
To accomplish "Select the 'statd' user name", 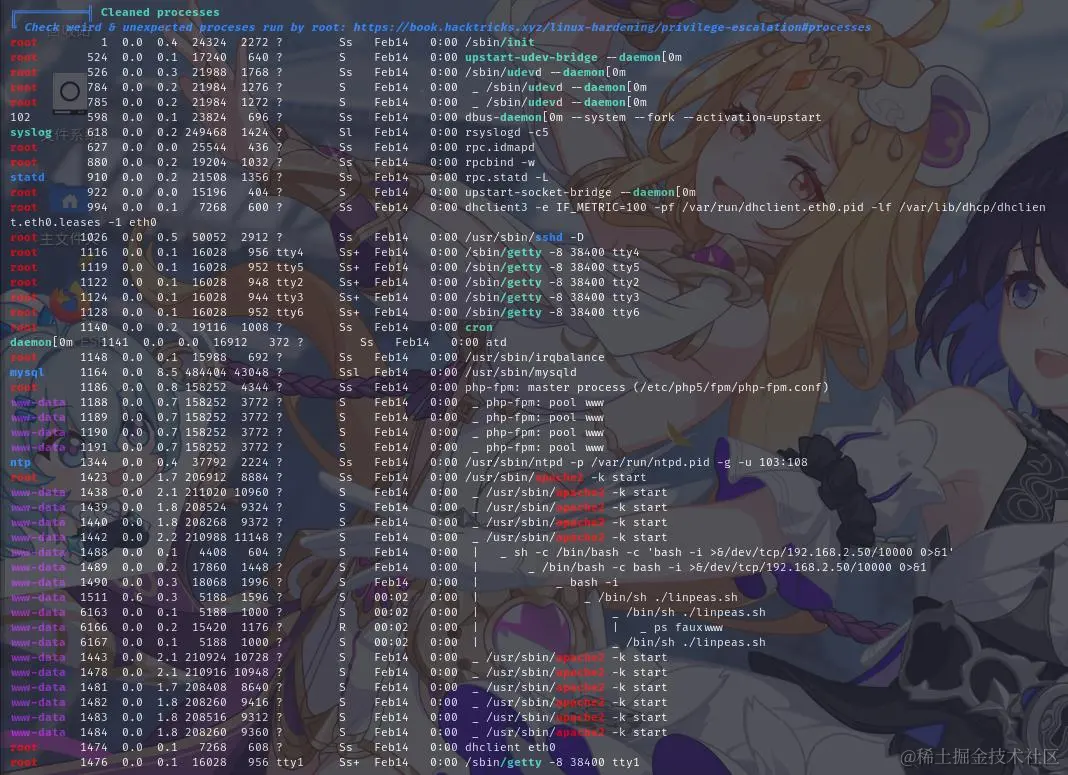I will [x=27, y=177].
